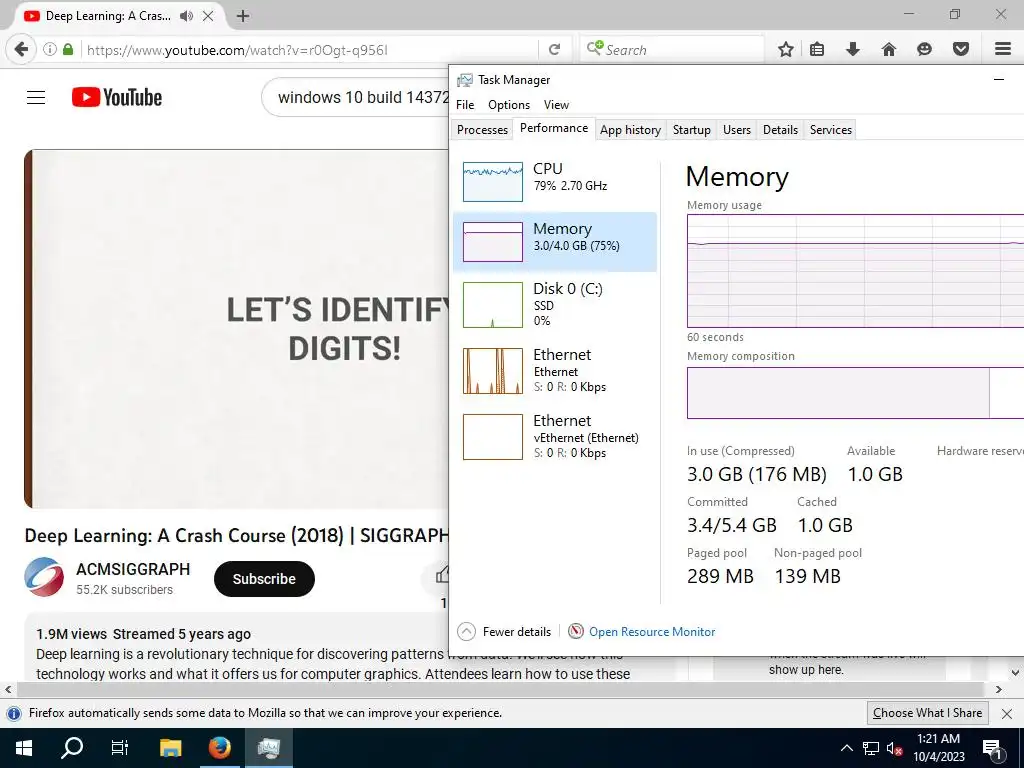Screen dimensions: 1024x768
Task: Open Task Manager File menu
Action: (x=465, y=104)
